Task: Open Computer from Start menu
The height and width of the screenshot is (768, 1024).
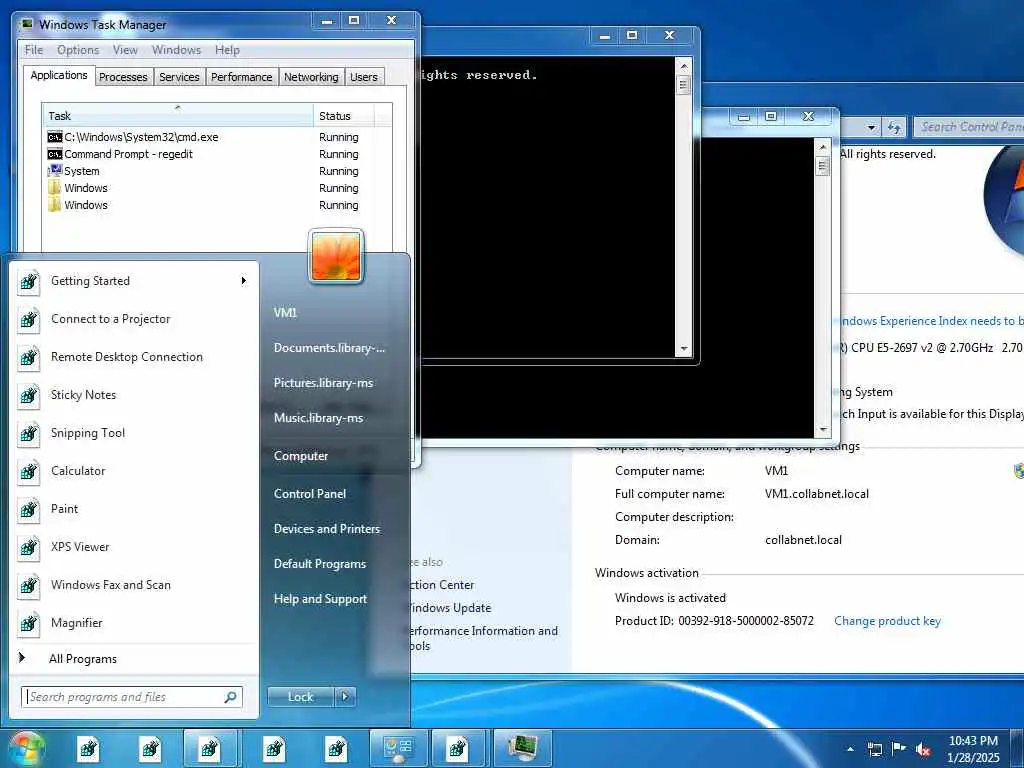Action: click(x=300, y=456)
